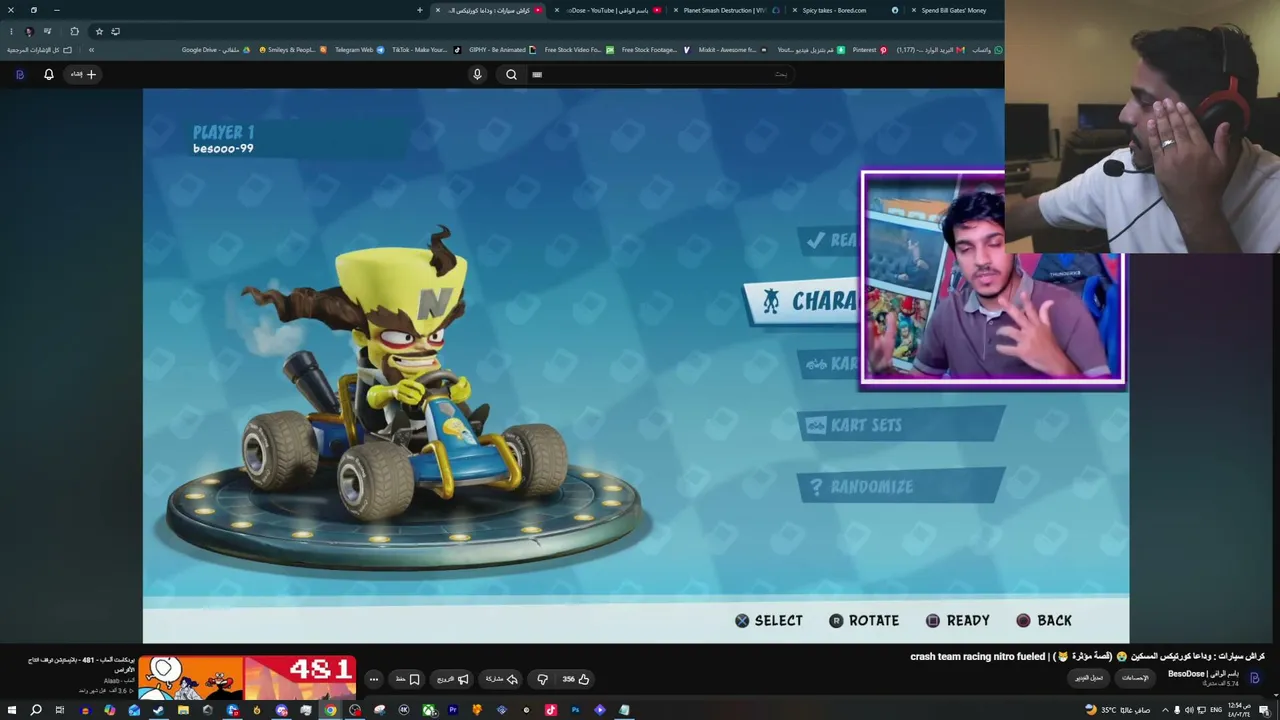This screenshot has width=1280, height=720.
Task: Open File Explorer from the taskbar
Action: pyautogui.click(x=183, y=710)
